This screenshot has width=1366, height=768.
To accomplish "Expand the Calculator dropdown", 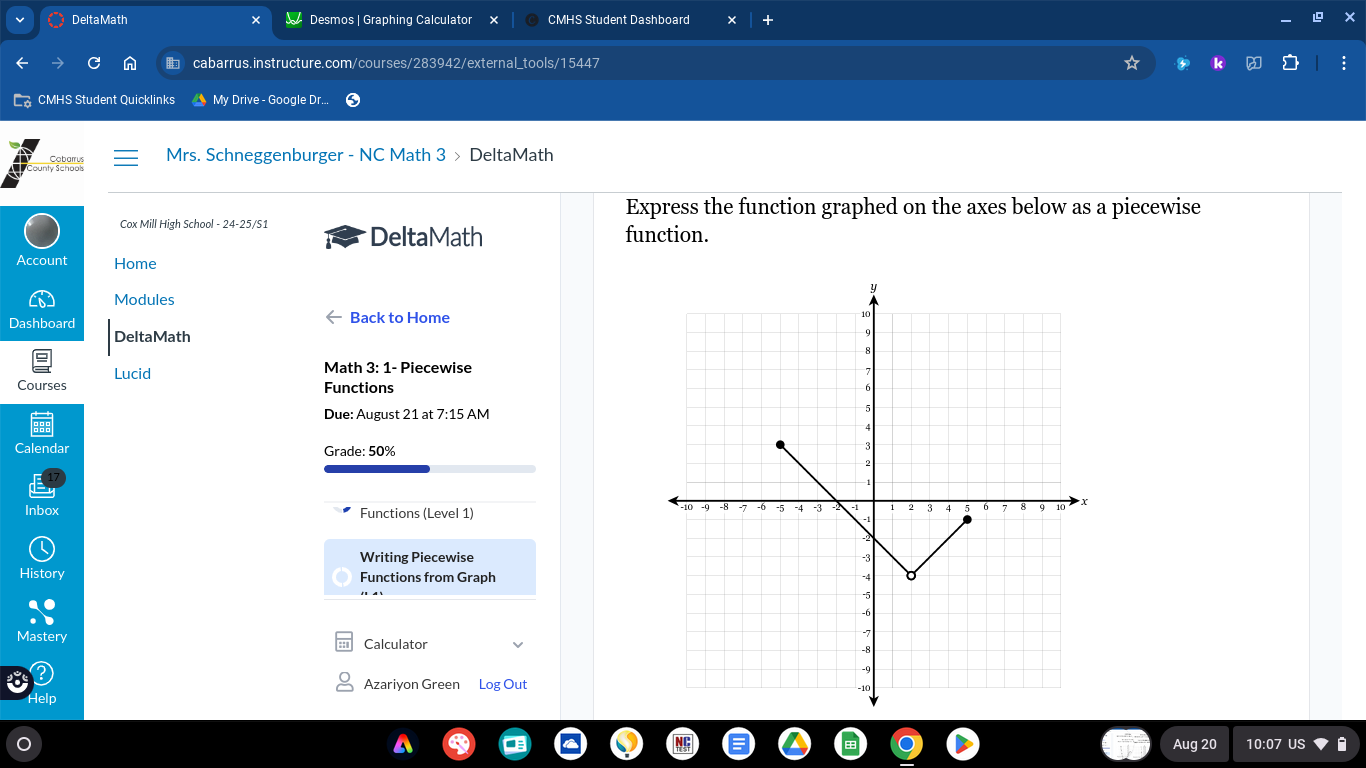I will tap(517, 645).
